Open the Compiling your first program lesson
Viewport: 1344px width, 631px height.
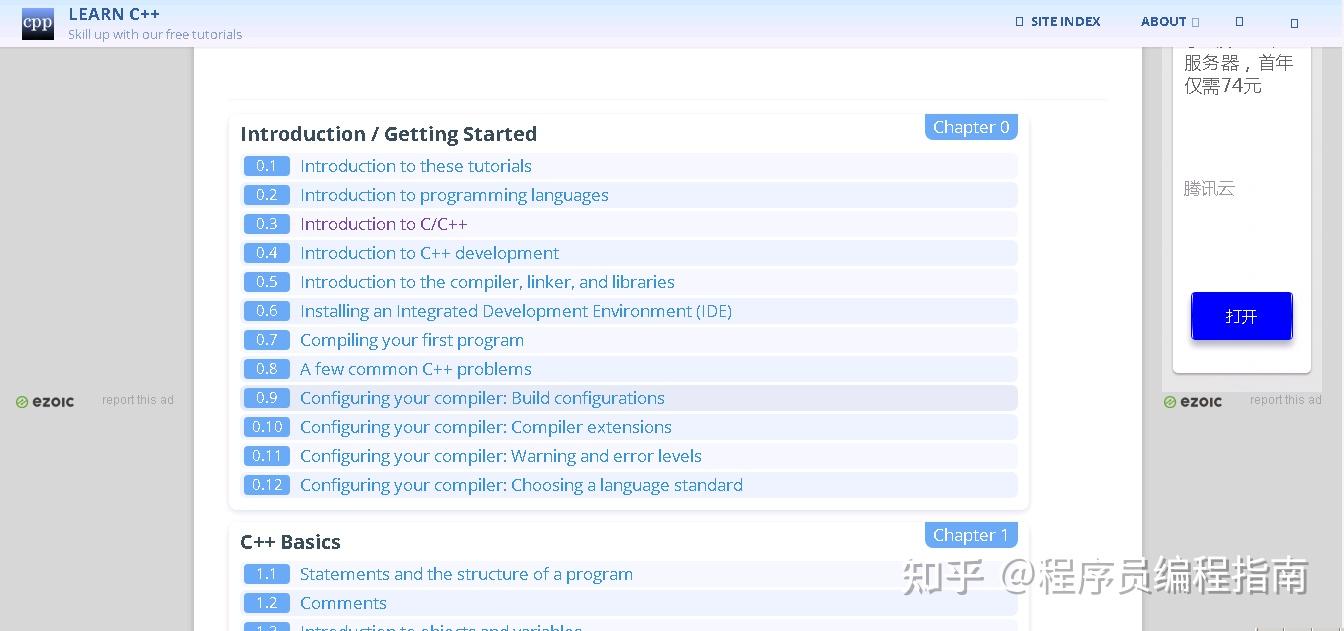point(412,340)
